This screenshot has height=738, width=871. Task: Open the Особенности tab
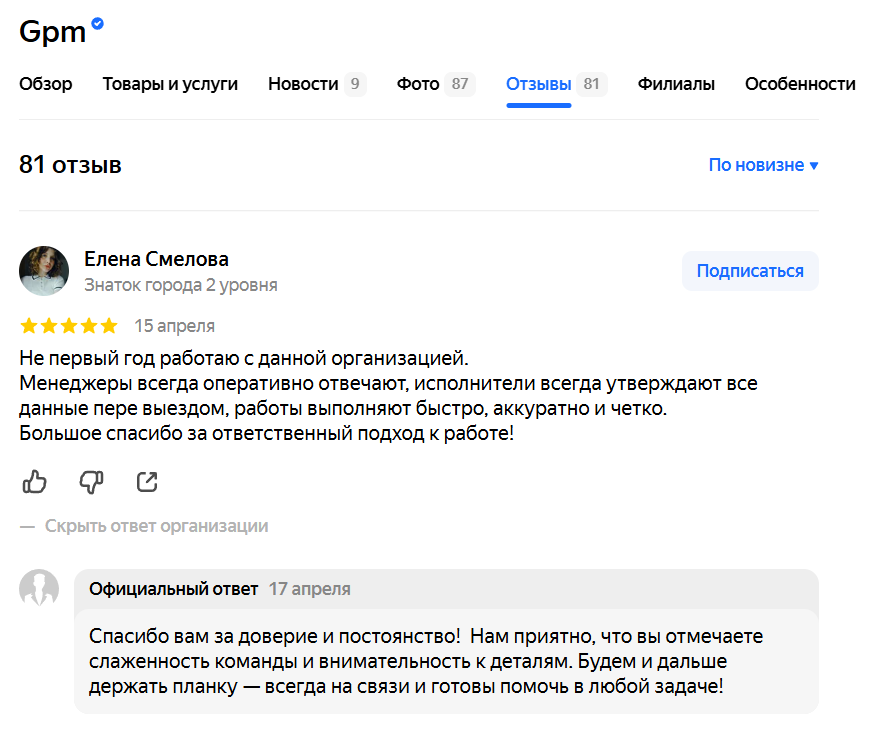[x=800, y=84]
